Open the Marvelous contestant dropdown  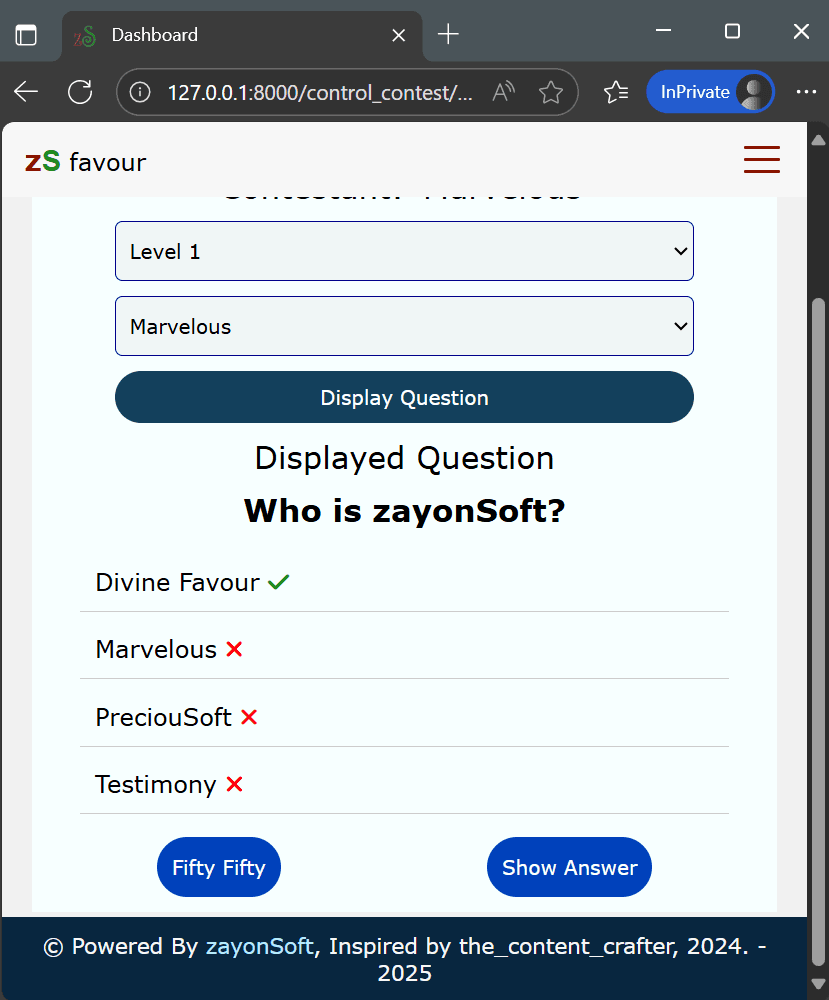[404, 326]
